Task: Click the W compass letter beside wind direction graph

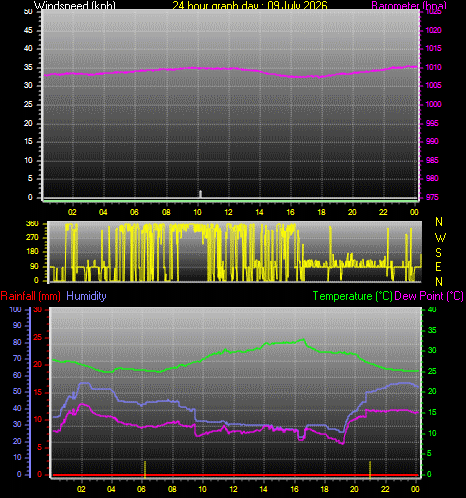Action: pyautogui.click(x=440, y=238)
